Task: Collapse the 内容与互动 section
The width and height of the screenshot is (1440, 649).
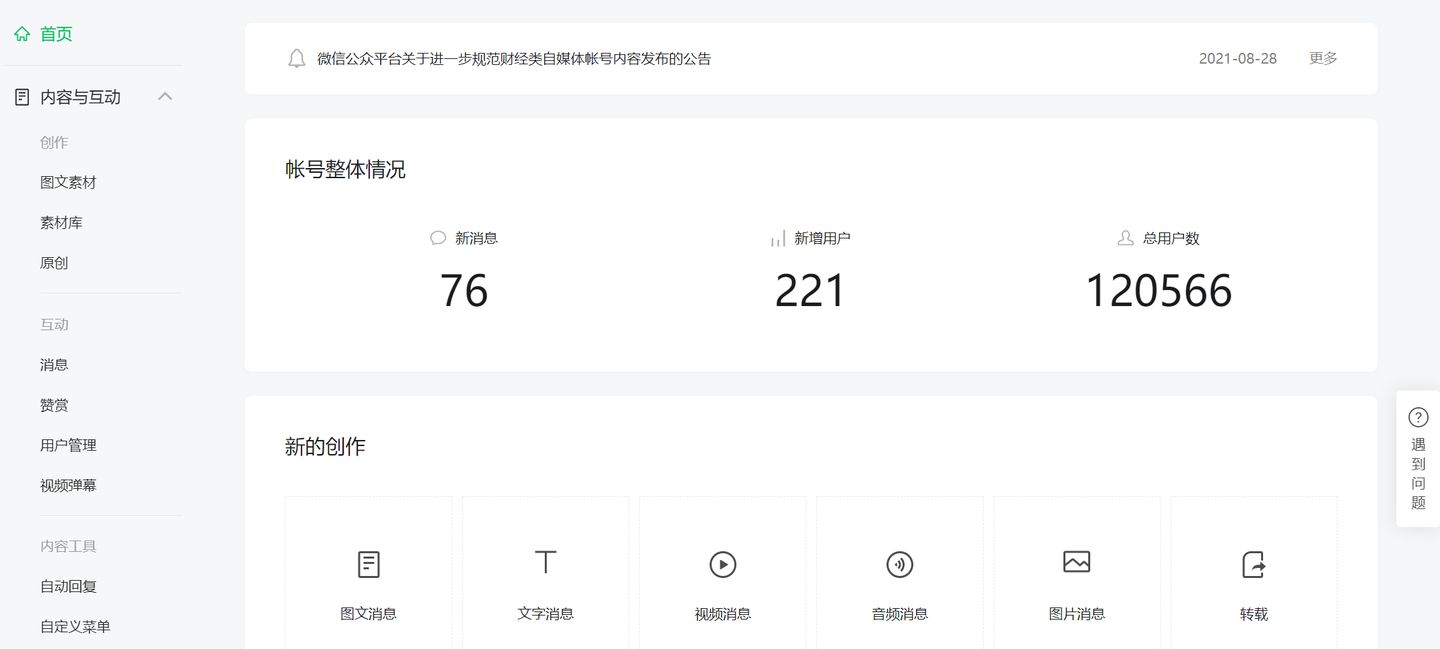Action: (x=165, y=96)
